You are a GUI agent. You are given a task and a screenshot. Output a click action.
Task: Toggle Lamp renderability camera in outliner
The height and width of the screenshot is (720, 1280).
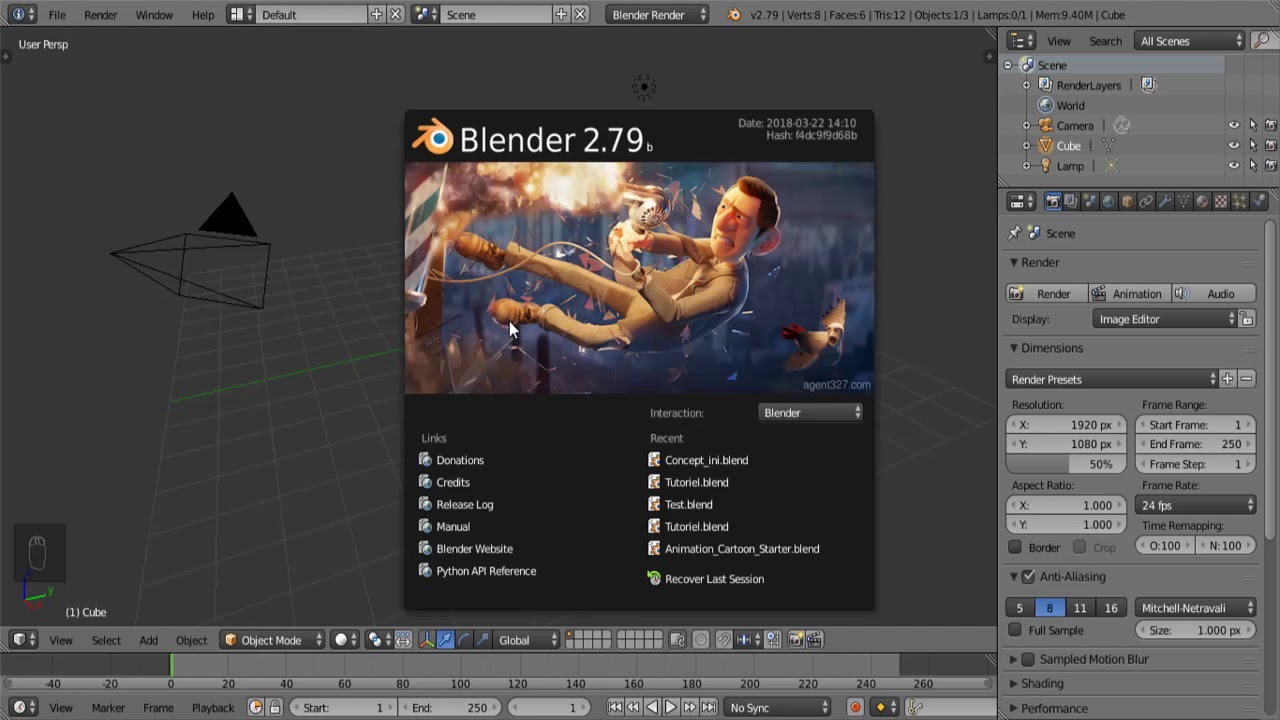point(1271,165)
